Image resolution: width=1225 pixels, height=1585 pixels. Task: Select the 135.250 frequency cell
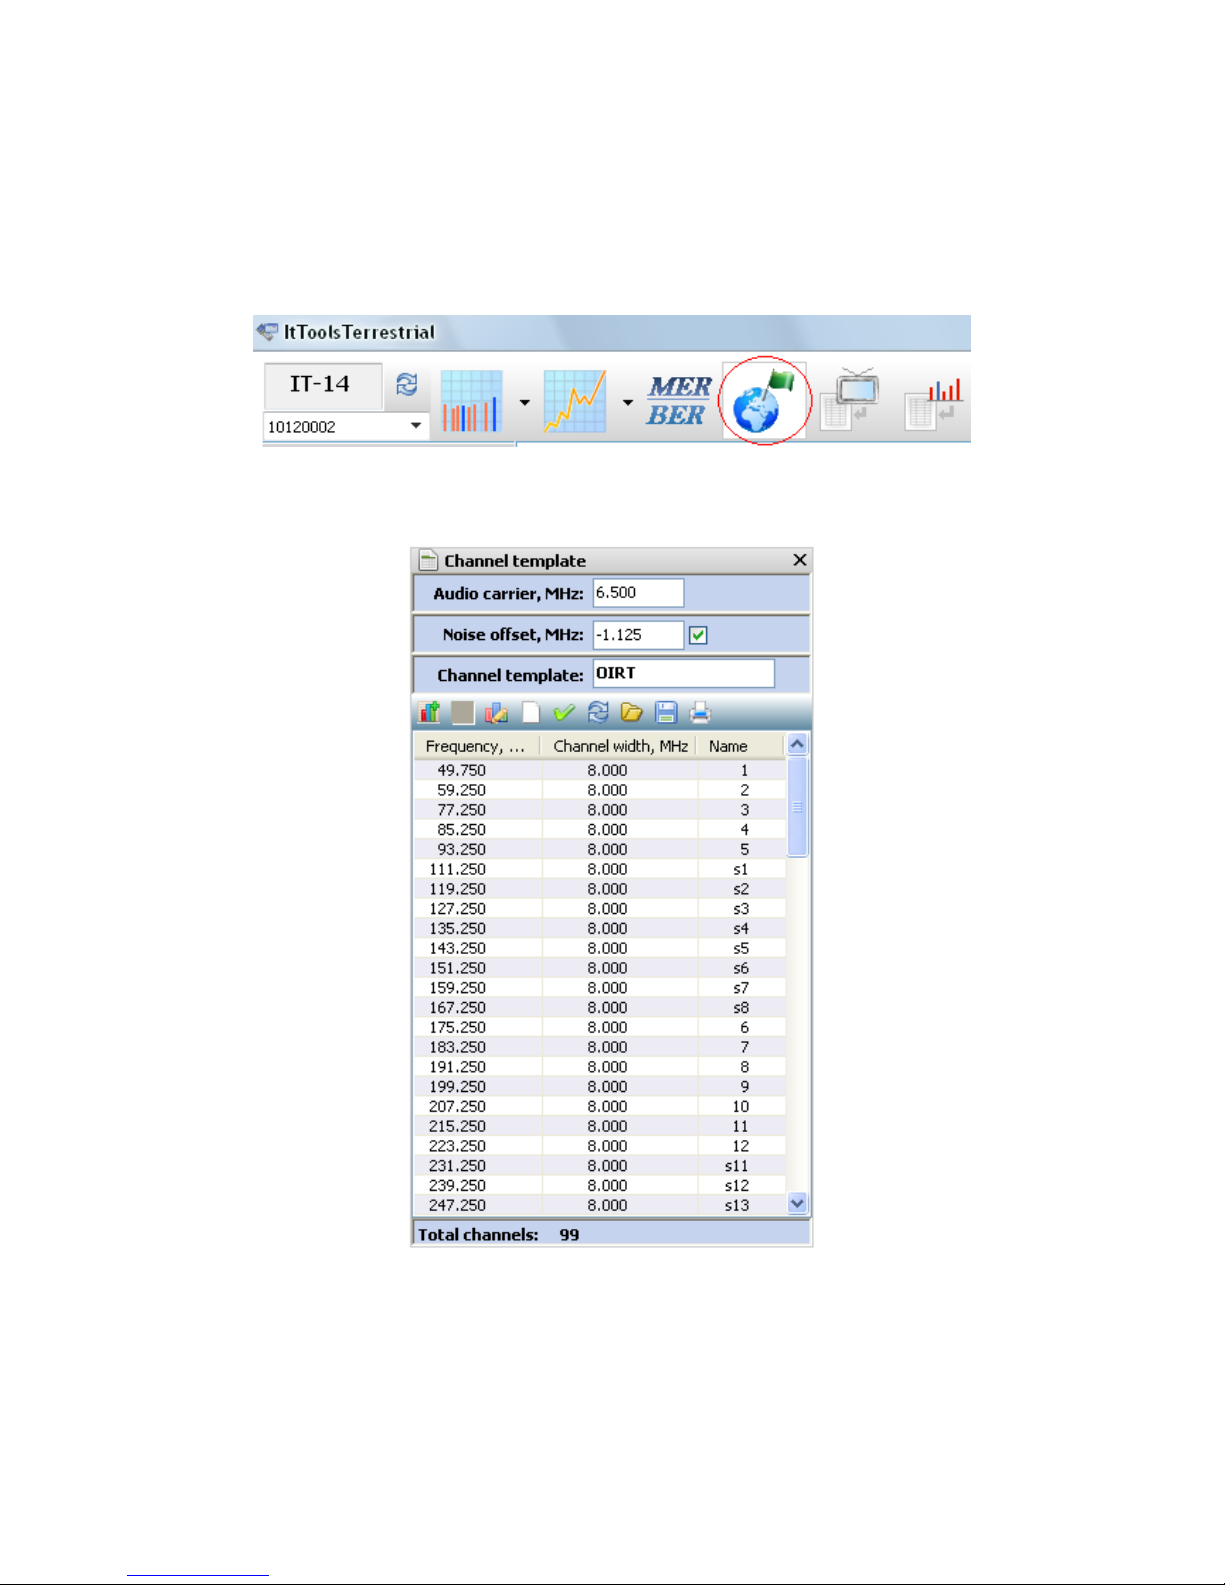coord(478,929)
